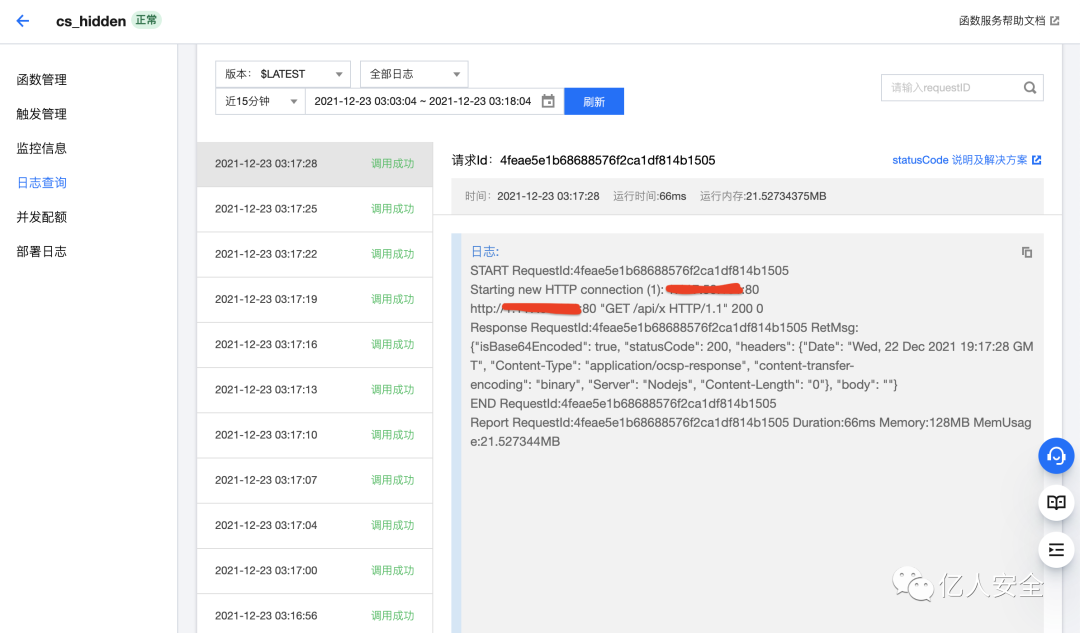Go to 监控信息 in the sidebar

[x=41, y=148]
